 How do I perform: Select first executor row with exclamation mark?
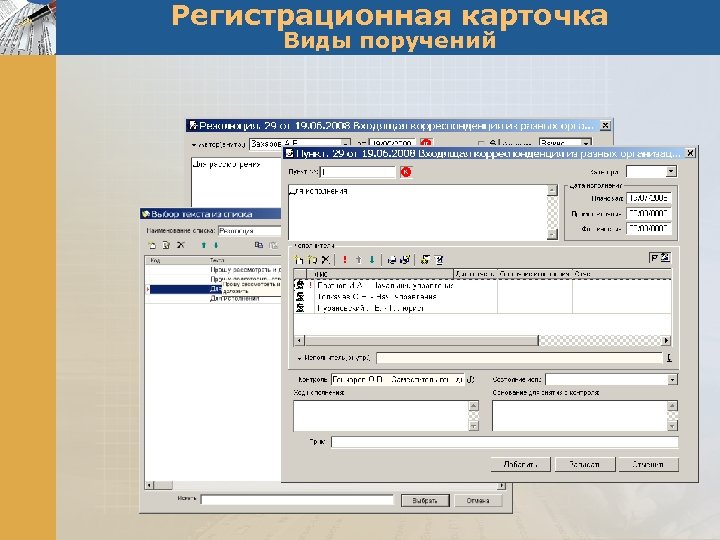[482, 286]
